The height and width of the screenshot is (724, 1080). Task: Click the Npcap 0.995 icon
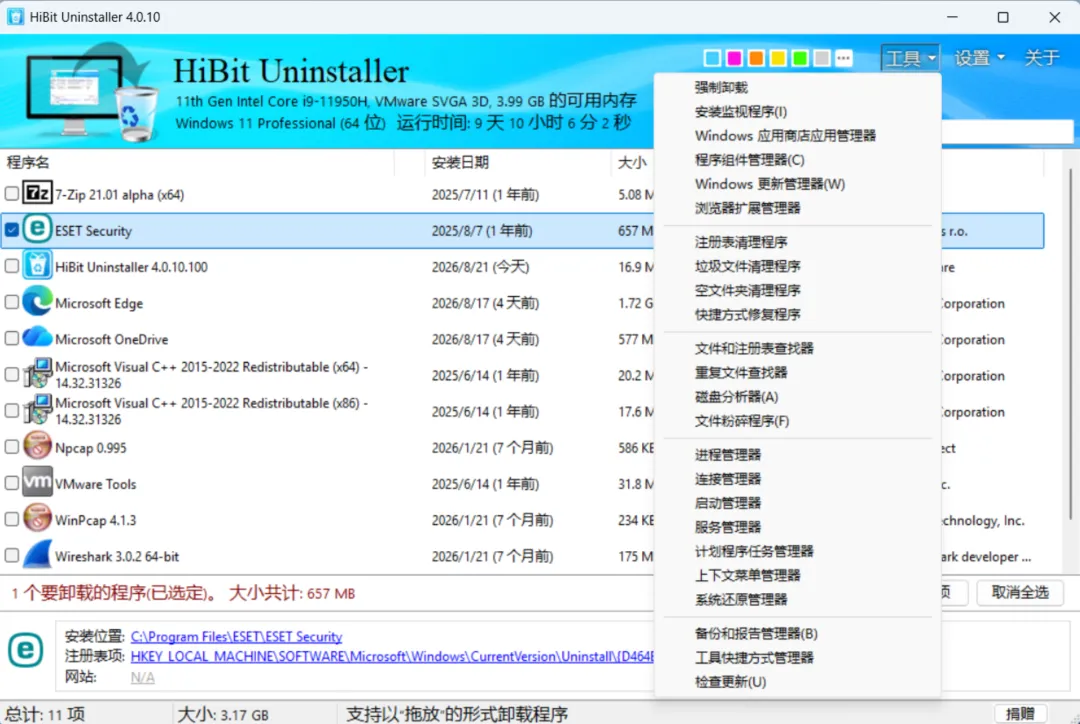pos(37,446)
